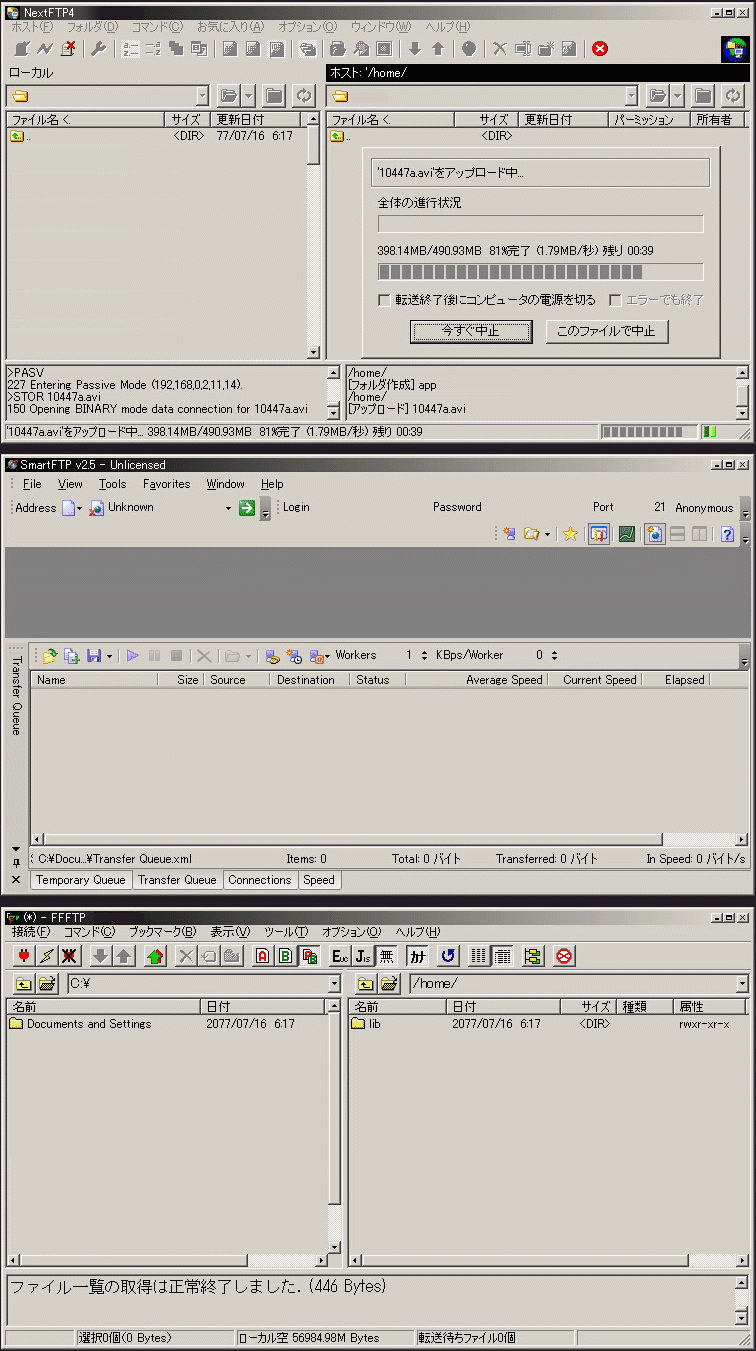The width and height of the screenshot is (756, 1351).
Task: Click the 'このファイルで中止' button
Action: (606, 331)
